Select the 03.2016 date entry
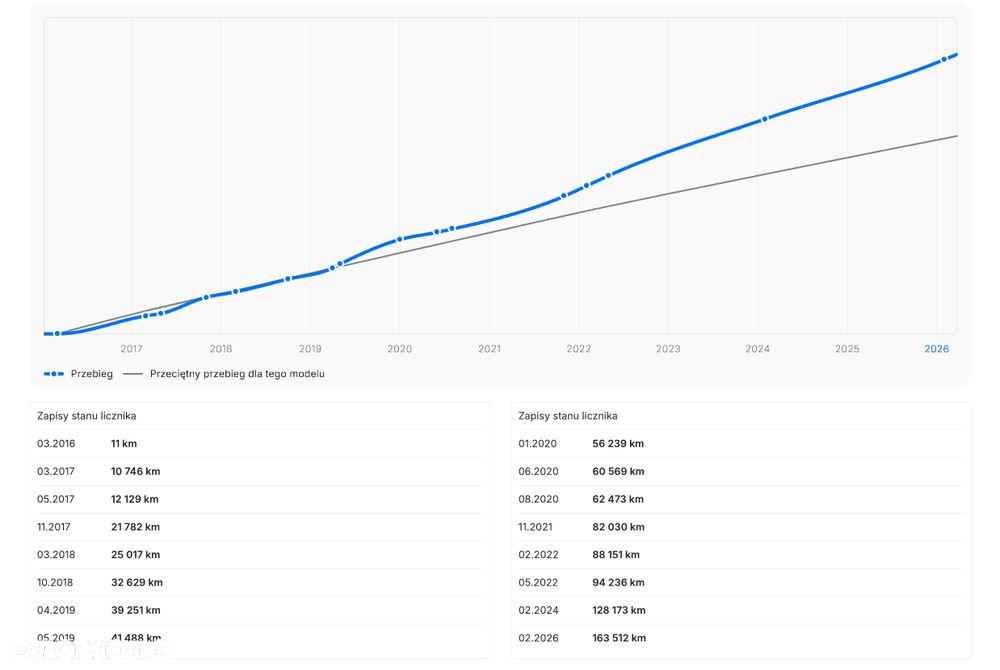 (56, 444)
